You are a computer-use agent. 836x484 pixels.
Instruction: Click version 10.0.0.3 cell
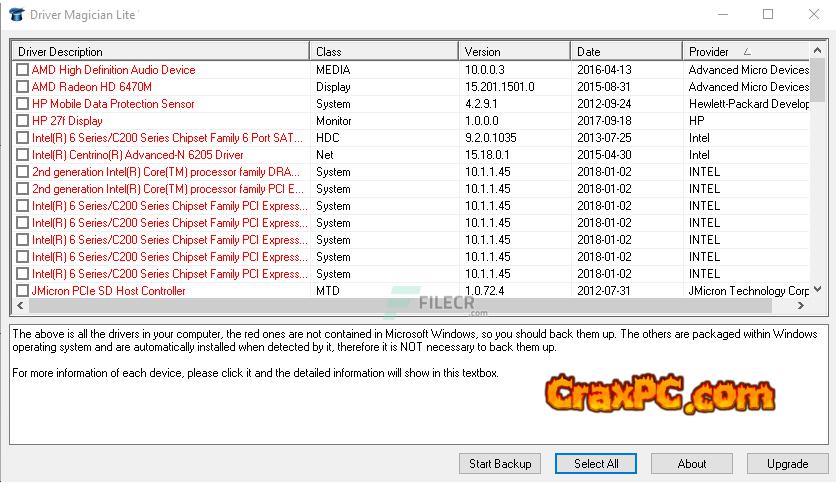point(485,70)
